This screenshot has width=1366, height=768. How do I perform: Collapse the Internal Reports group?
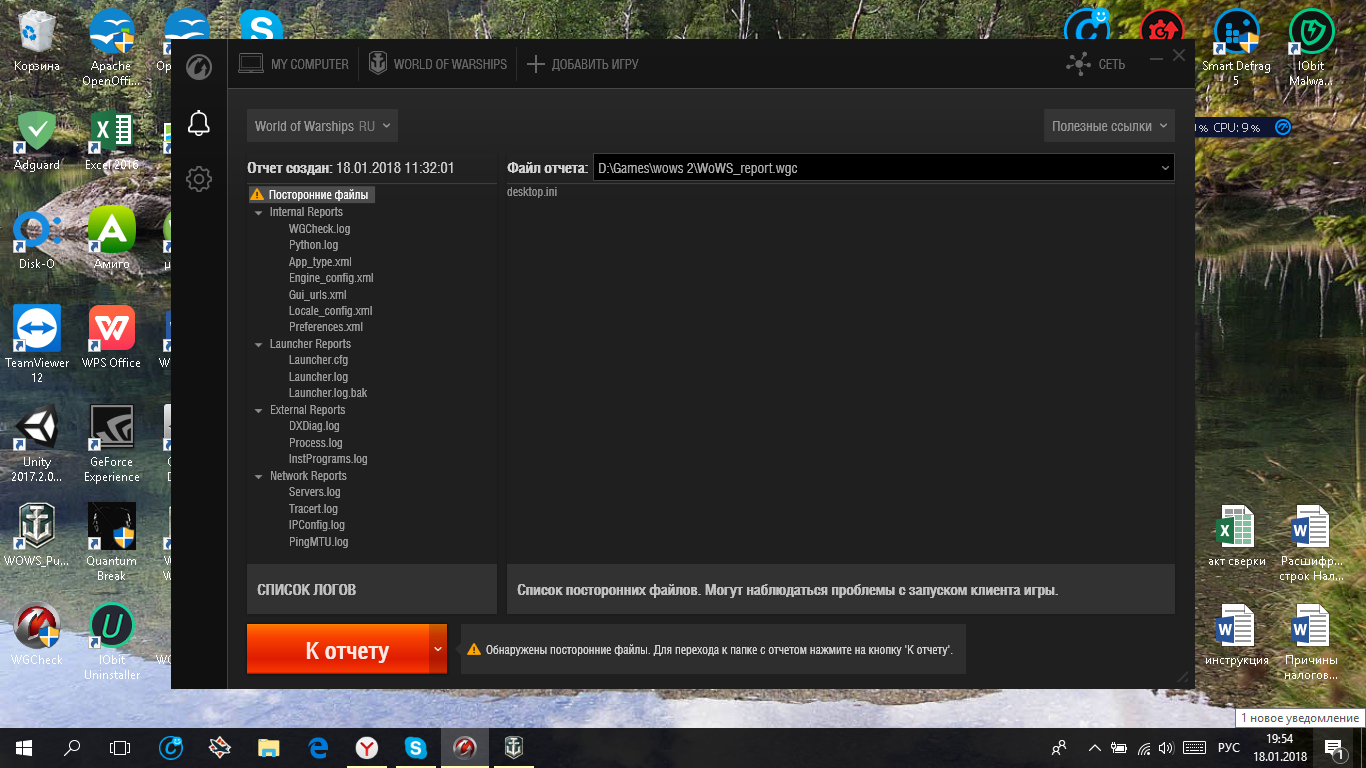(259, 212)
